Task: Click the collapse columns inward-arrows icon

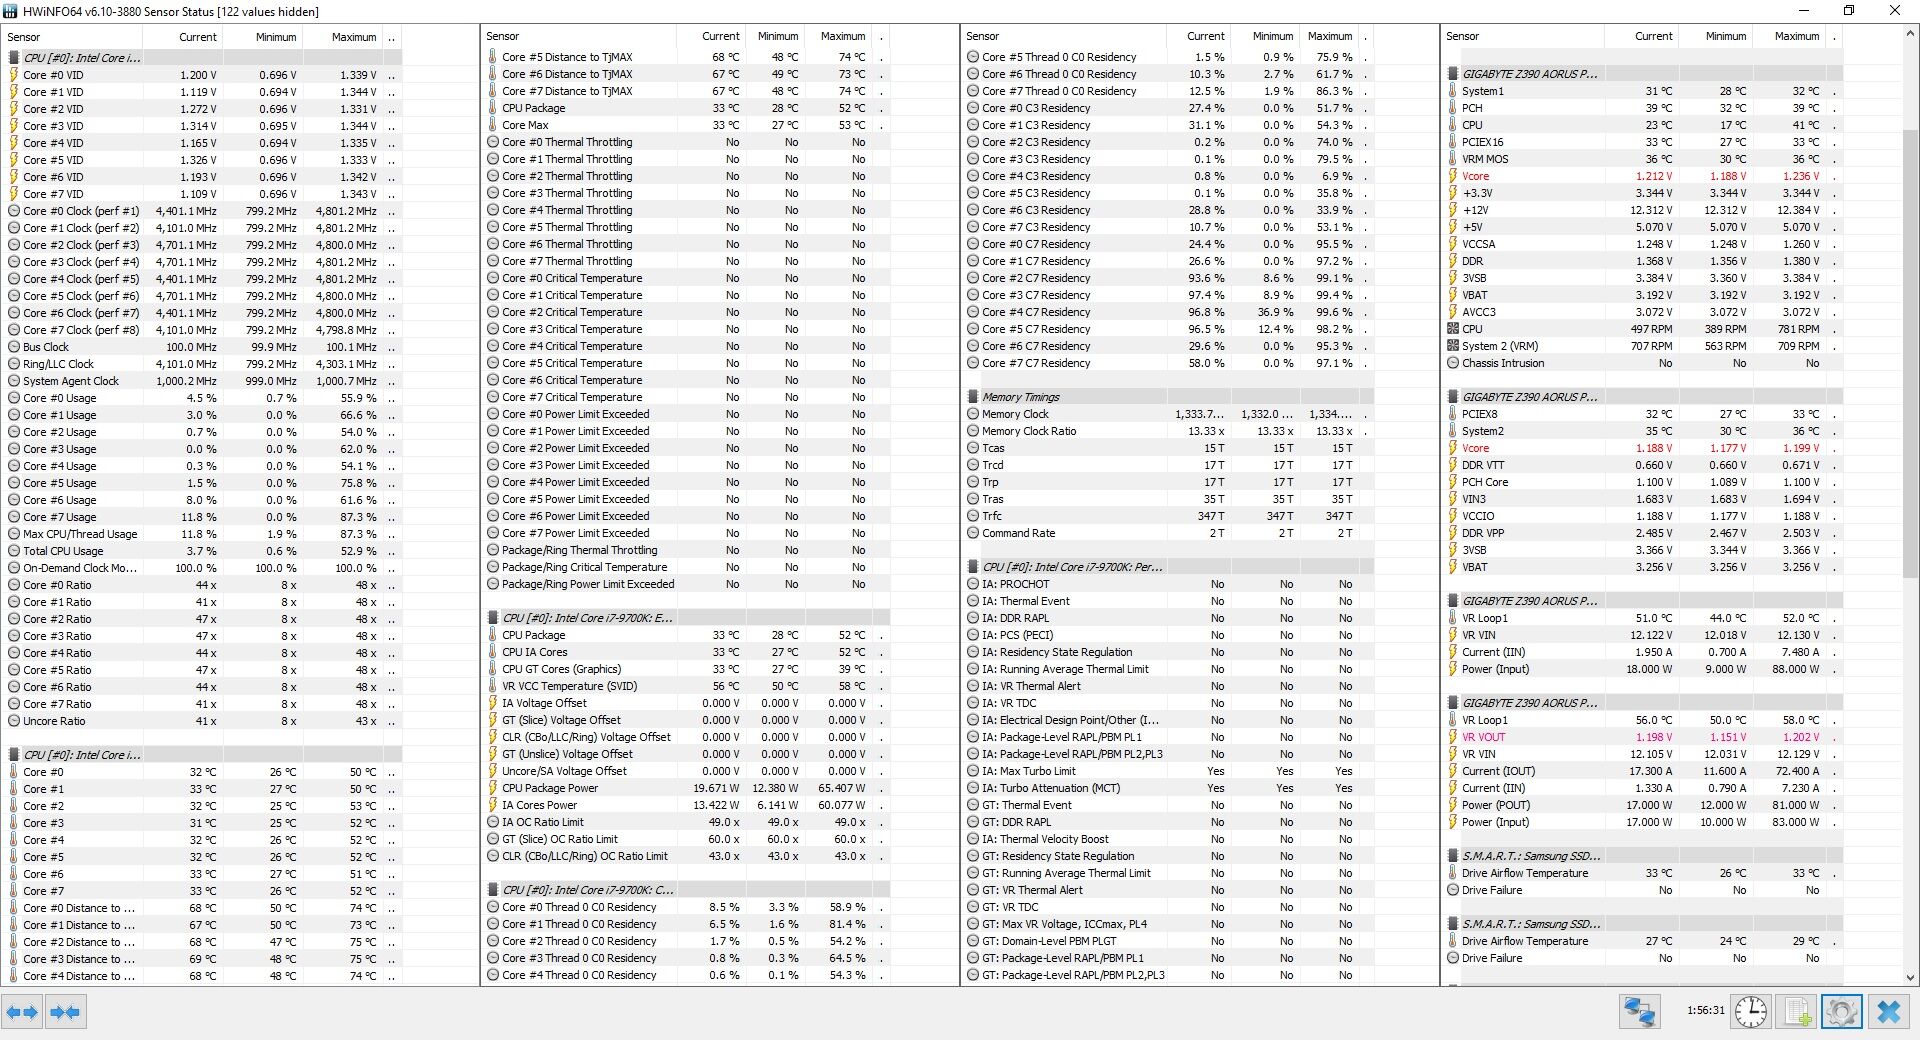Action: pos(65,1012)
